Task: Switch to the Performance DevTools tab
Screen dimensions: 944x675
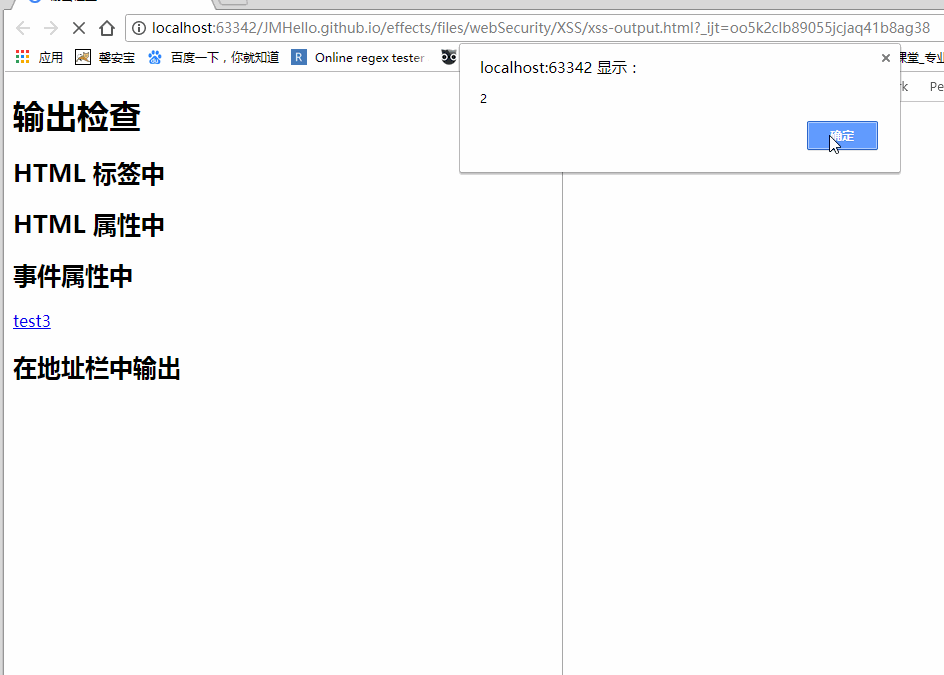Action: coord(935,87)
